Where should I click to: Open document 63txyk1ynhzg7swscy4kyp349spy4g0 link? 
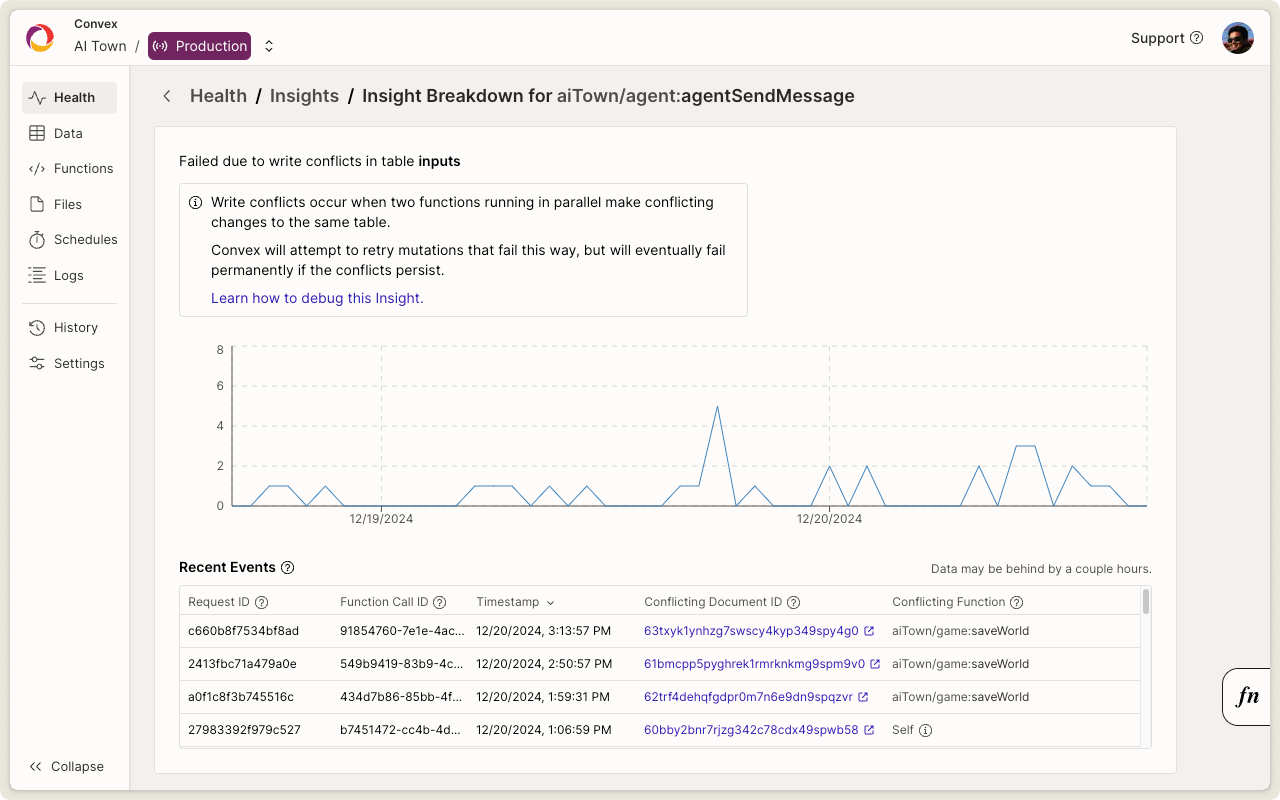pos(759,631)
